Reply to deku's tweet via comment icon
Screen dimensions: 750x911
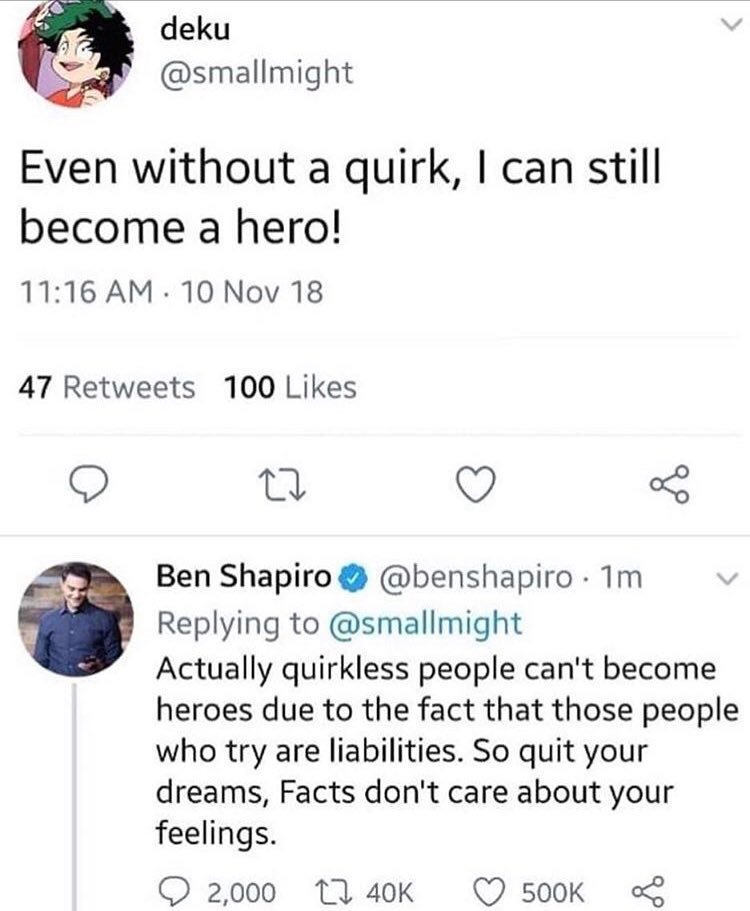tap(88, 485)
